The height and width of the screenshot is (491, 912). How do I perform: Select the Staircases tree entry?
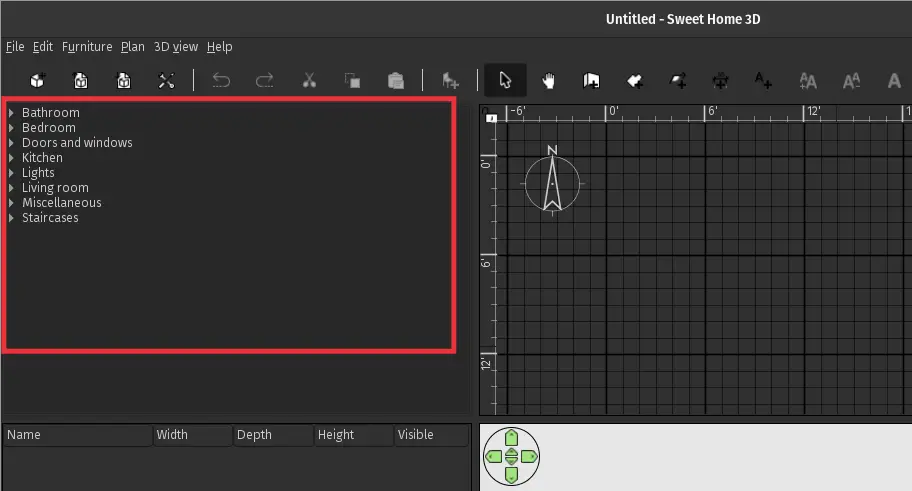tap(50, 218)
